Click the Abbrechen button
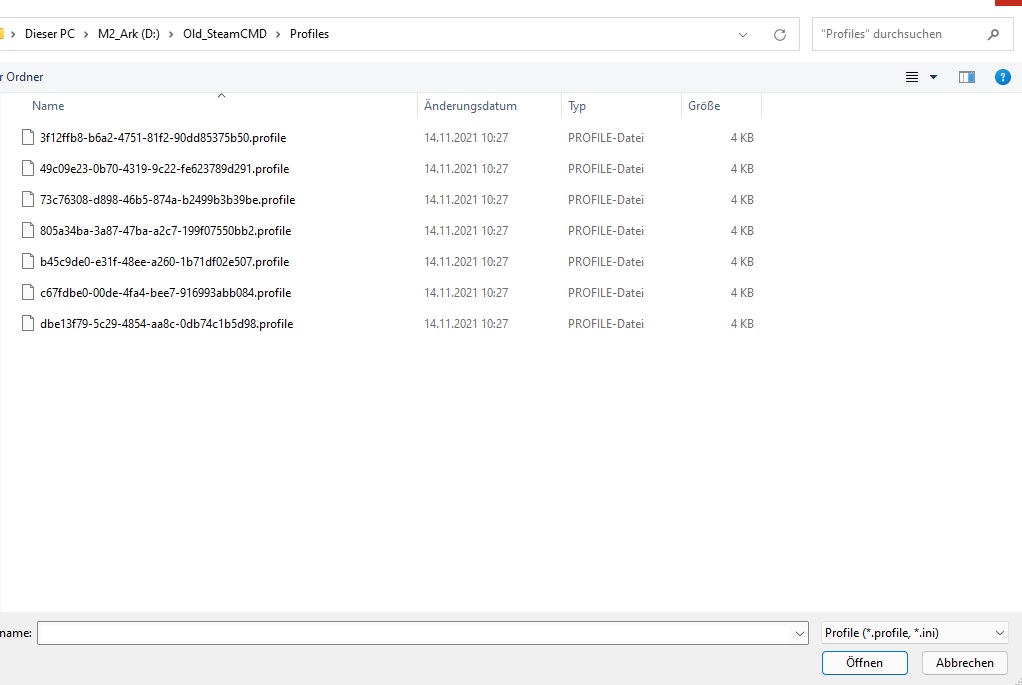The image size is (1022, 685). click(x=965, y=663)
